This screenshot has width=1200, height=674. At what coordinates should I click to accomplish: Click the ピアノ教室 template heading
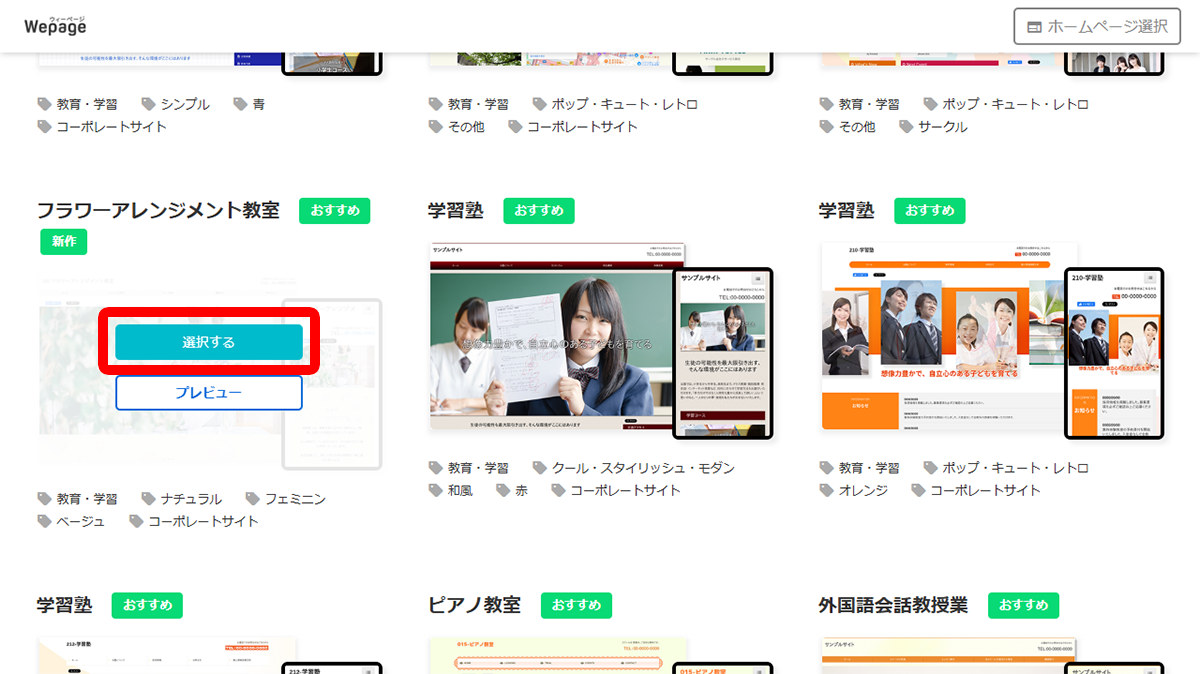click(474, 605)
